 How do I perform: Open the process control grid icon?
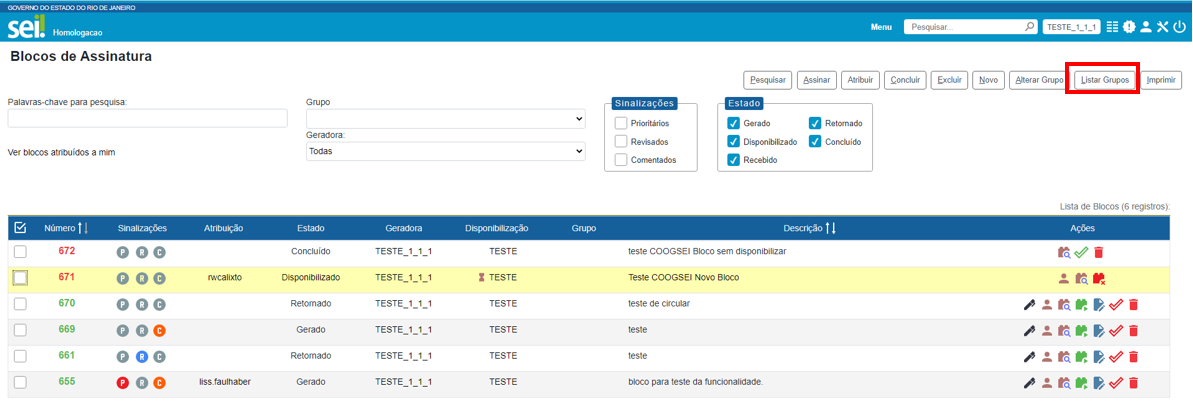click(x=1112, y=27)
